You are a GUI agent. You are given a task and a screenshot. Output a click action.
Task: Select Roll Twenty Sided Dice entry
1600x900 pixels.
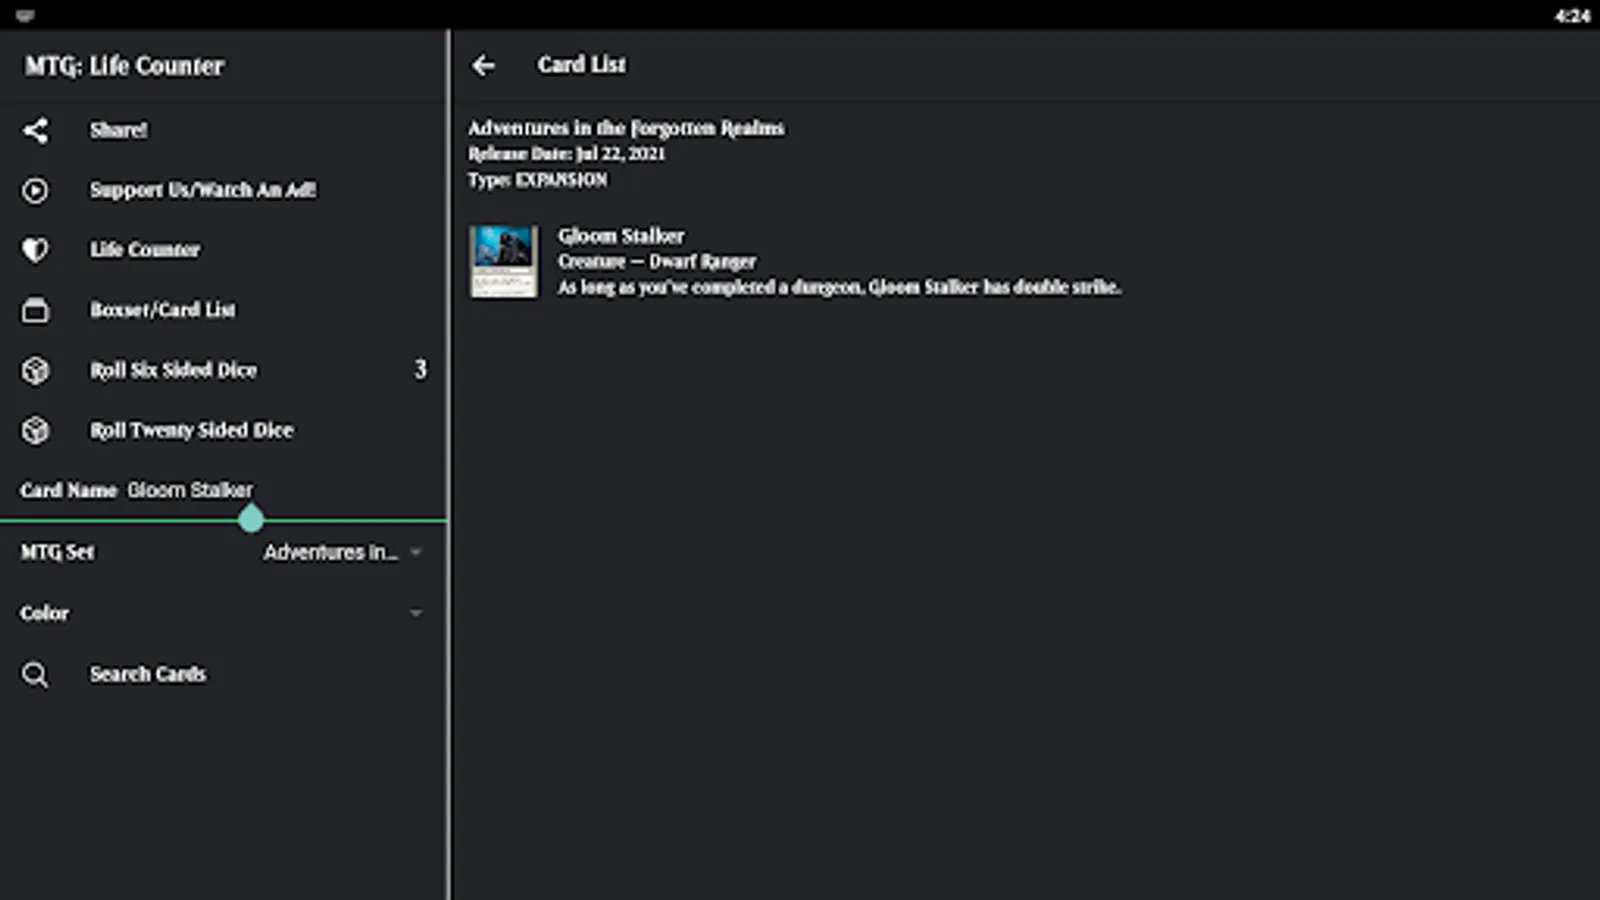click(192, 430)
